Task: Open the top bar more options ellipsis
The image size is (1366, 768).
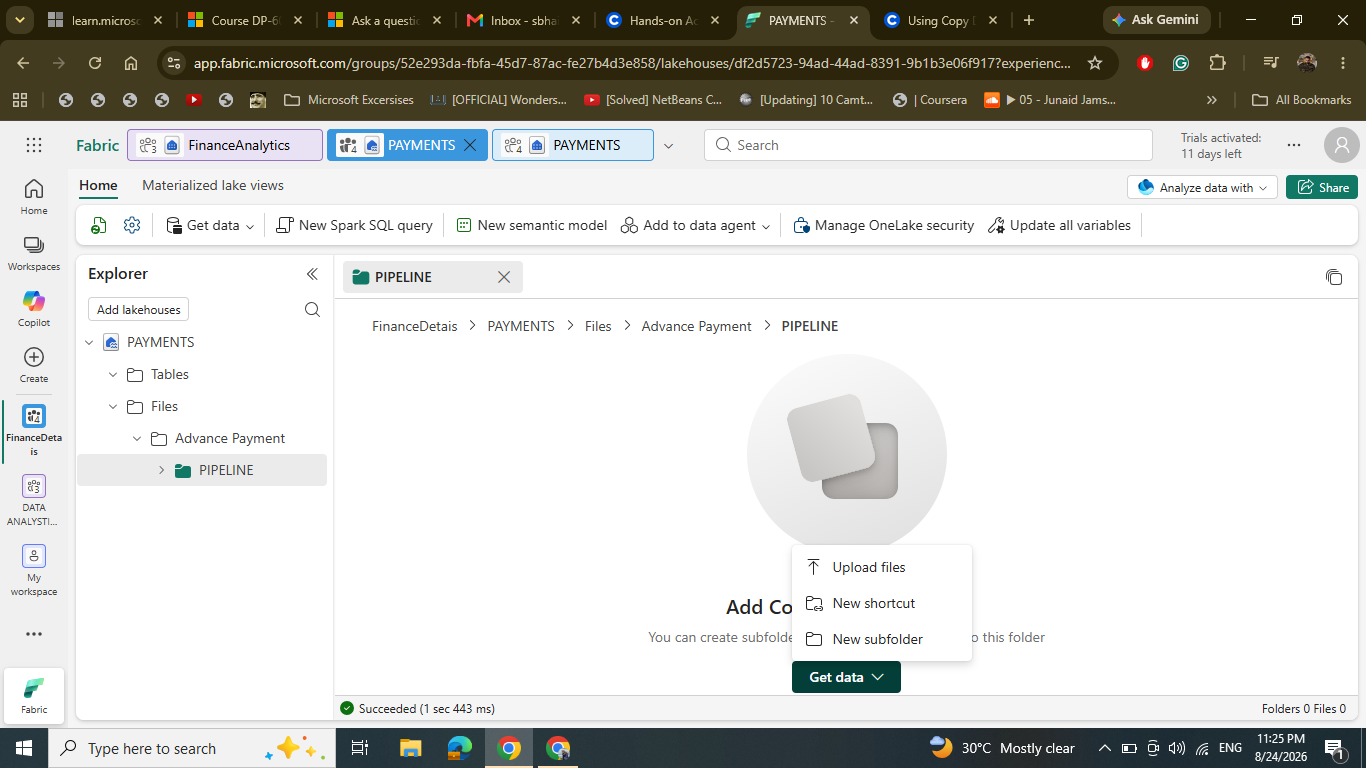Action: (1294, 145)
